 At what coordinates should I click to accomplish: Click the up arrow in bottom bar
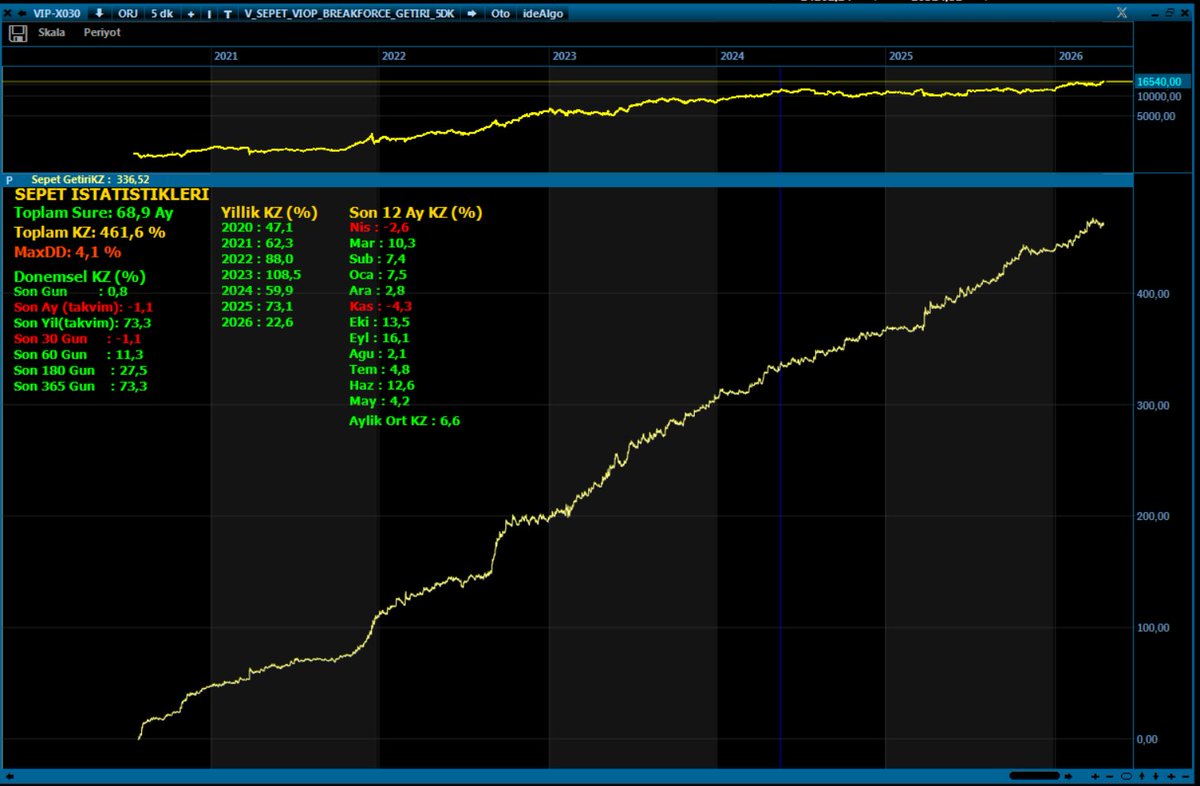pyautogui.click(x=1142, y=777)
